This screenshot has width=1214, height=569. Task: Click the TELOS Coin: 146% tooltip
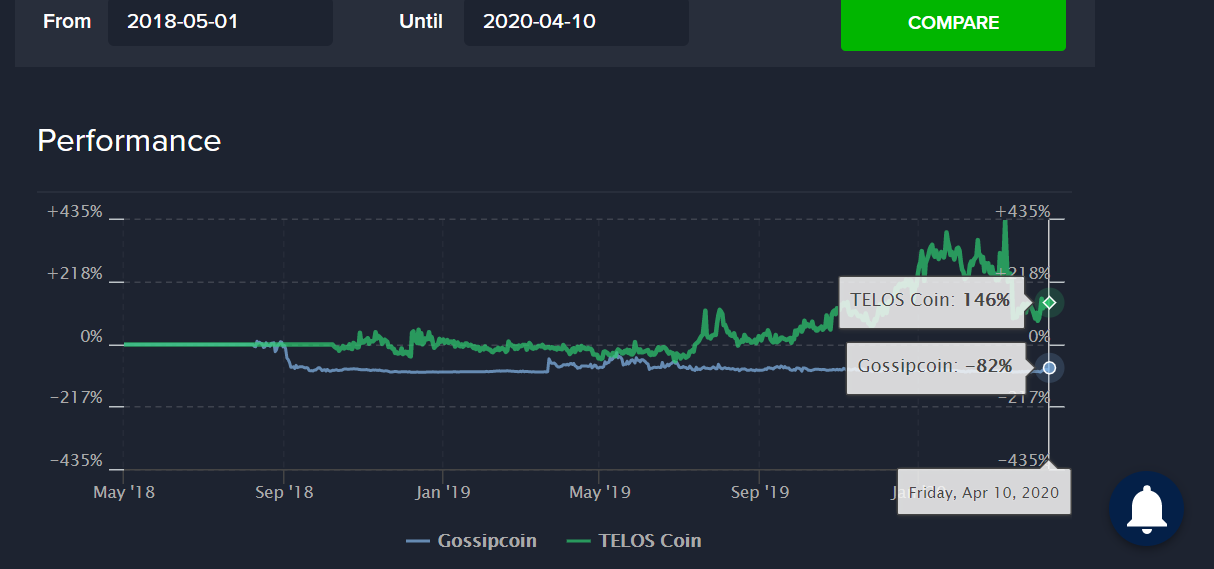tap(932, 300)
